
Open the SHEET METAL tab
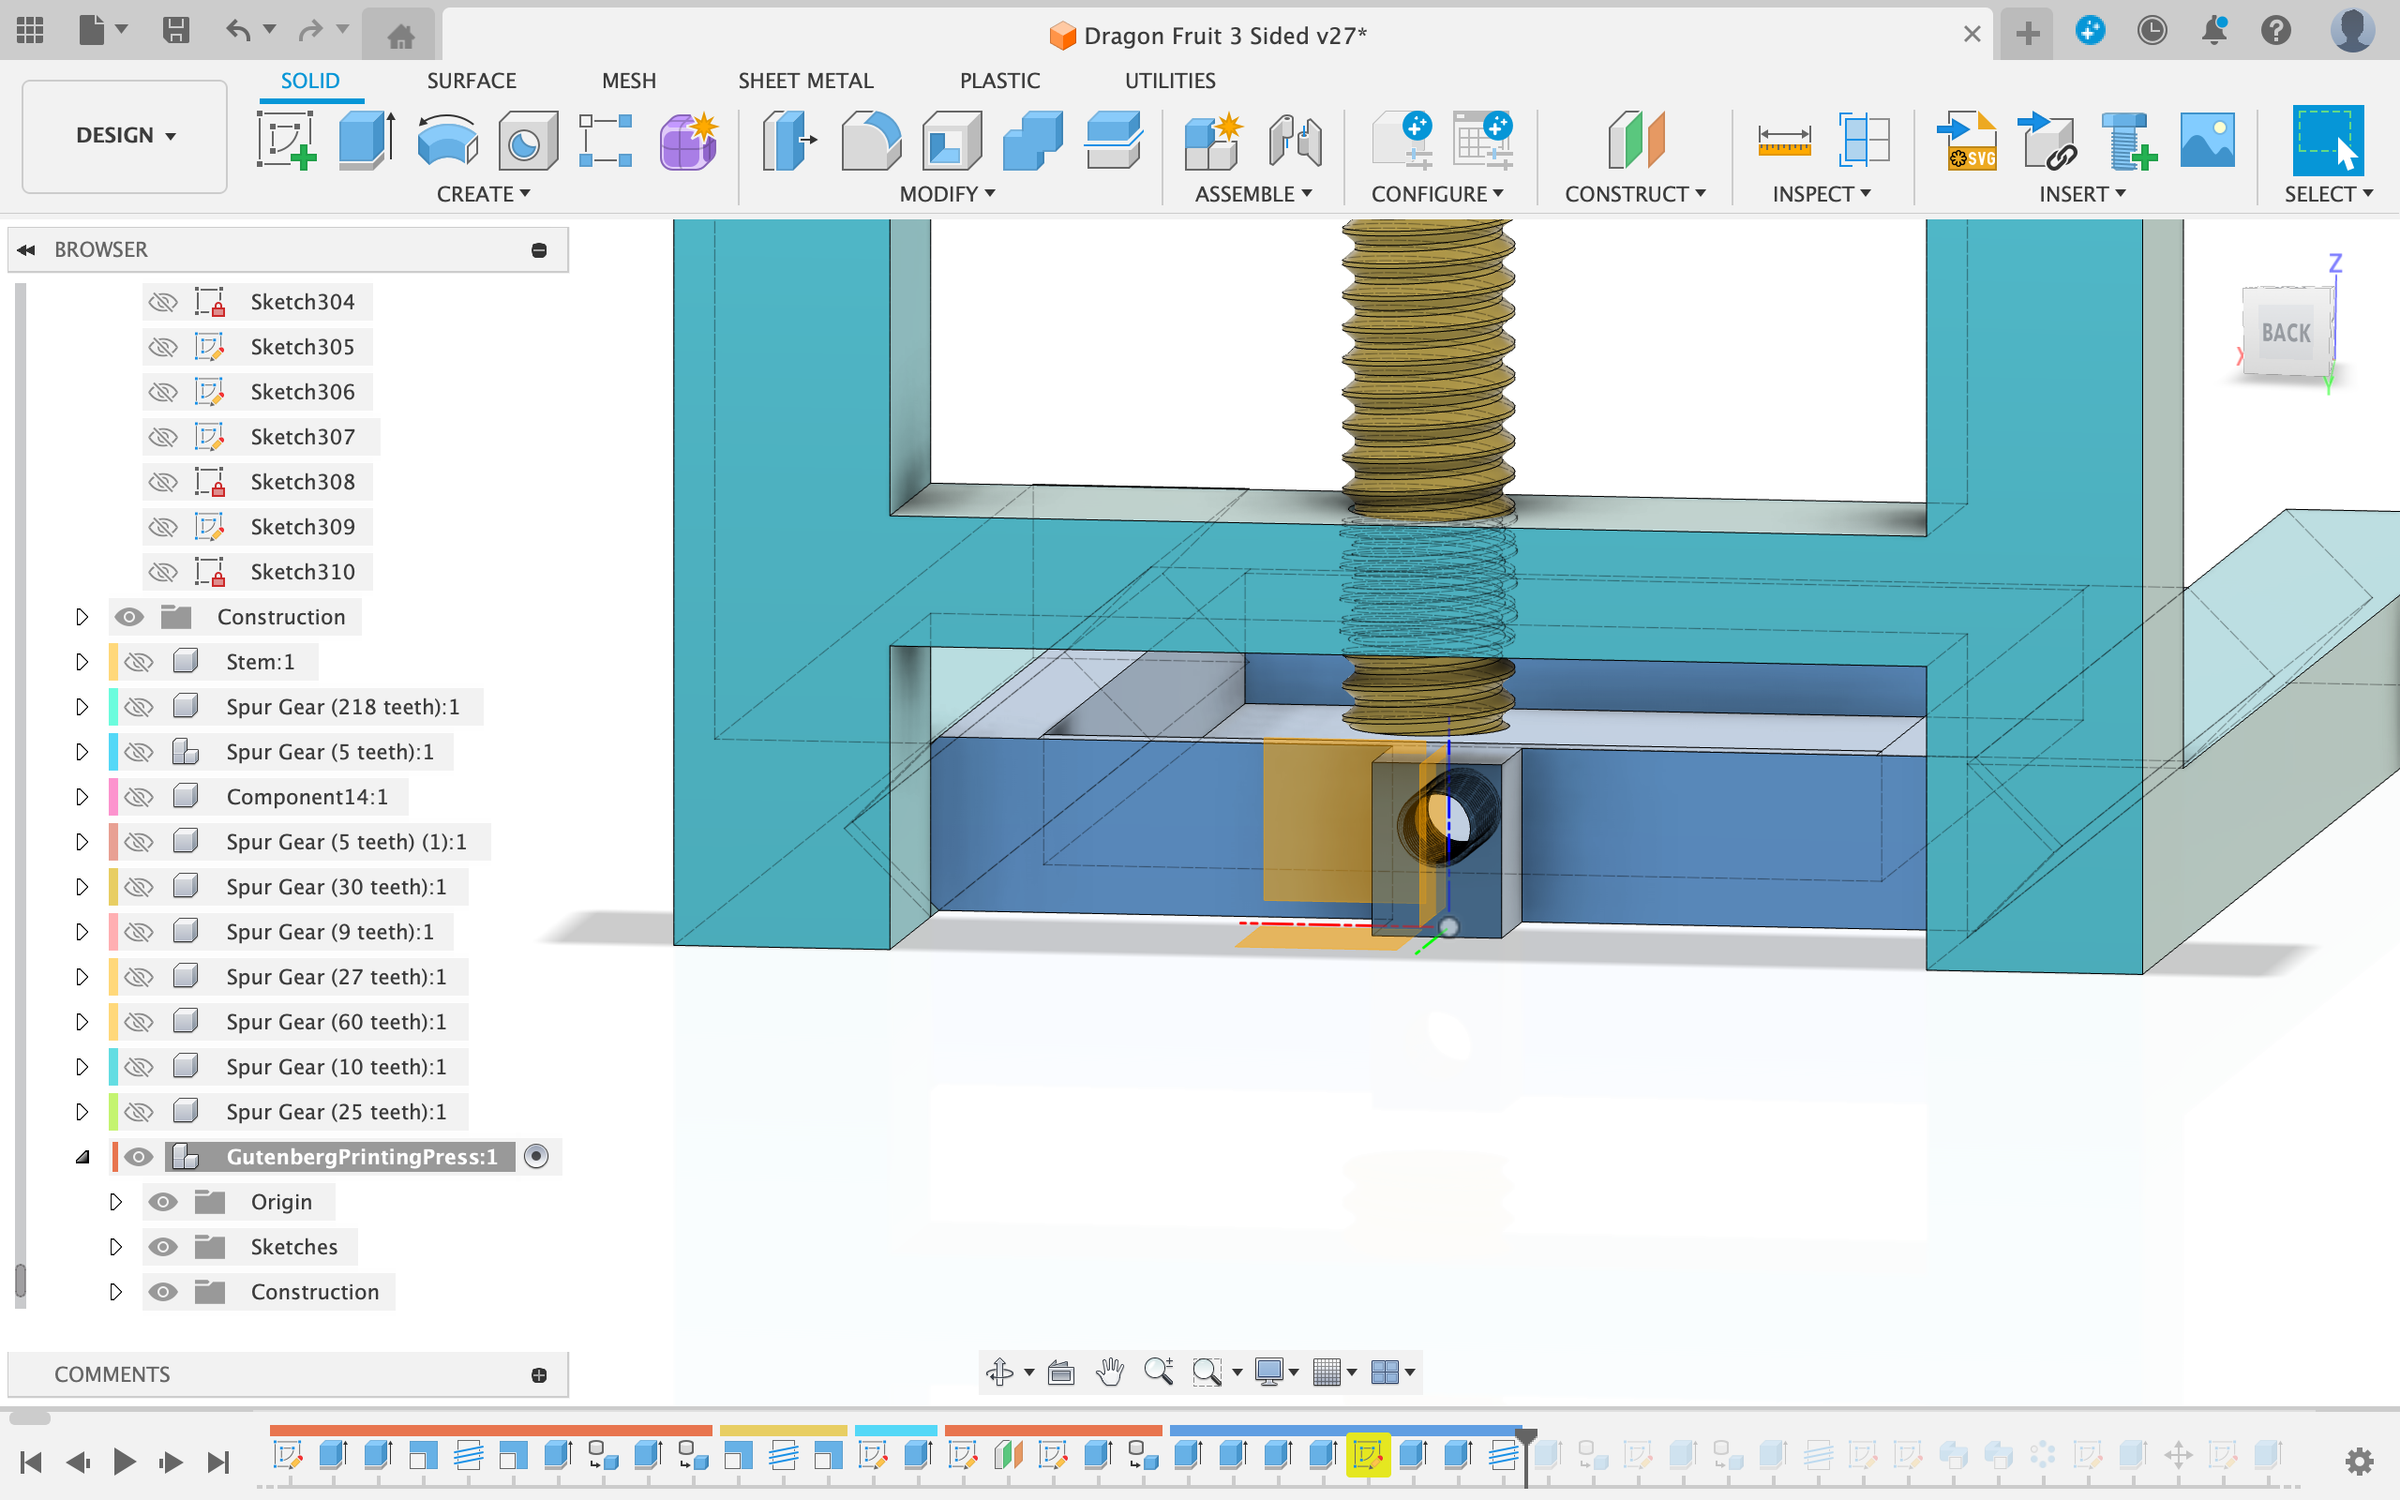pos(805,81)
